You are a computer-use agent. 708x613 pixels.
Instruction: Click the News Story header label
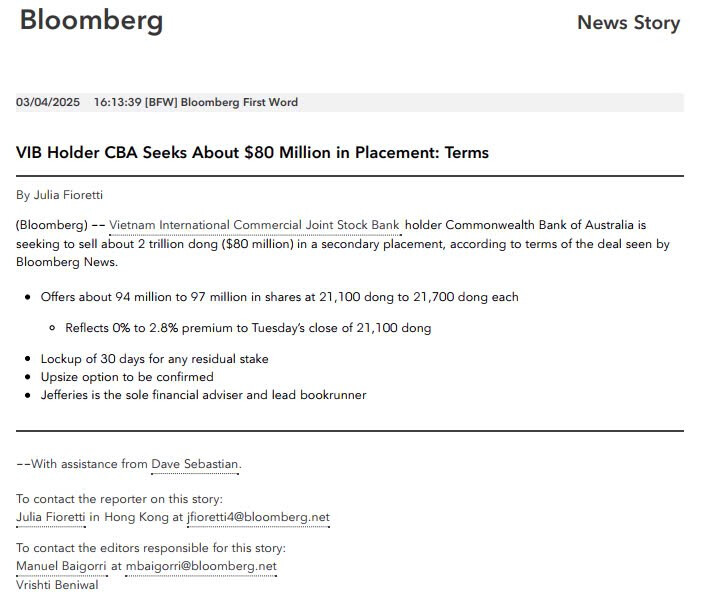pos(628,23)
